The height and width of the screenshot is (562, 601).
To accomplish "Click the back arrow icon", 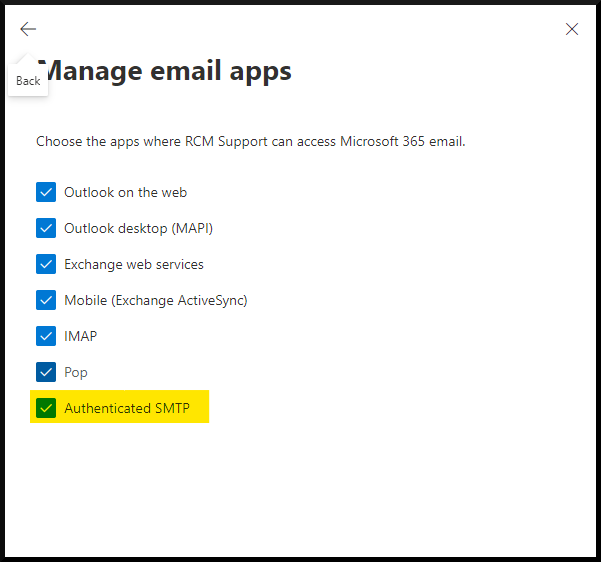I will click(28, 29).
